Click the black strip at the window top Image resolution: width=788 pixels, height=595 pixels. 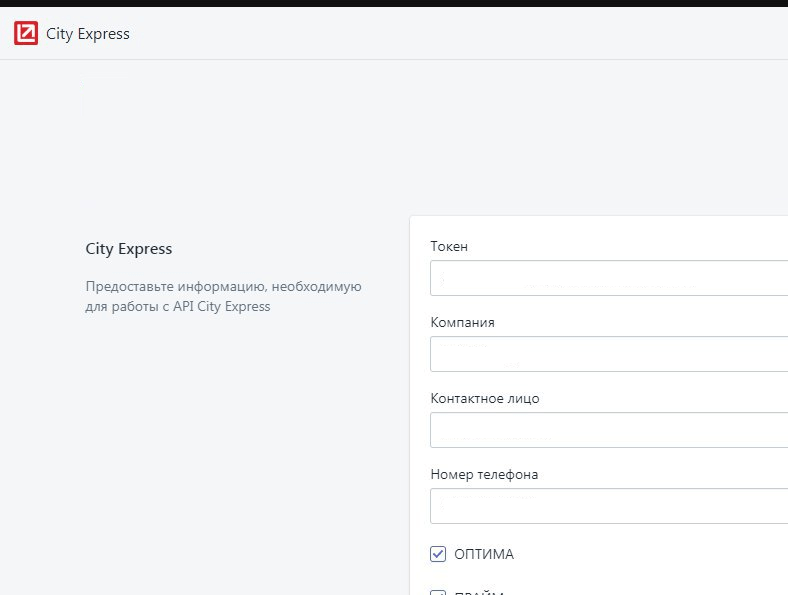394,3
